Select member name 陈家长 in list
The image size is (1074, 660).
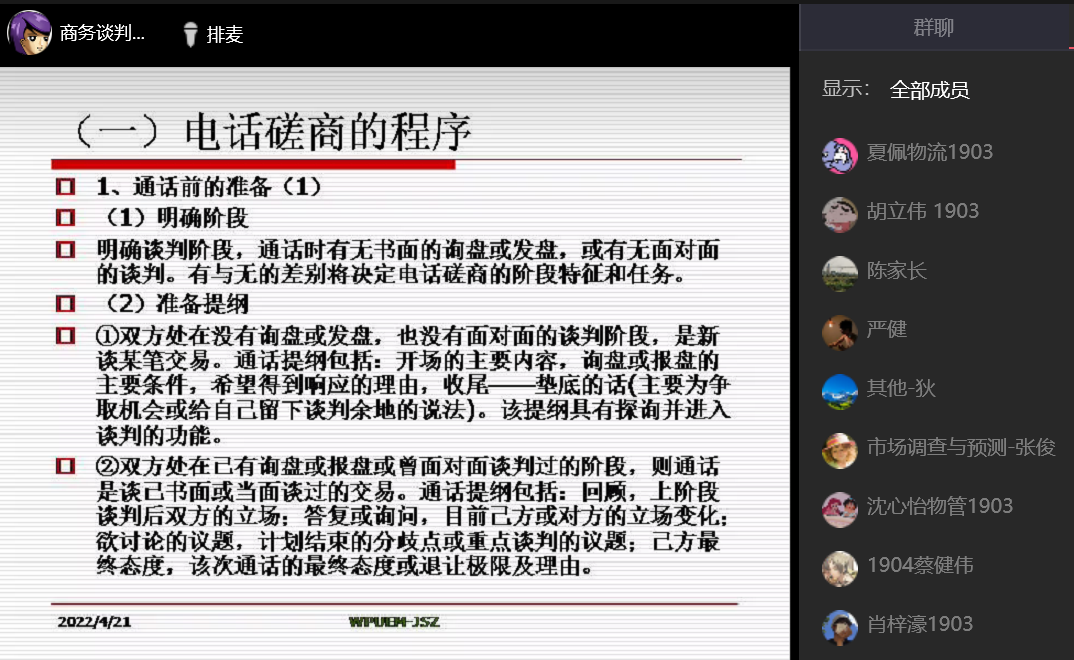[896, 271]
